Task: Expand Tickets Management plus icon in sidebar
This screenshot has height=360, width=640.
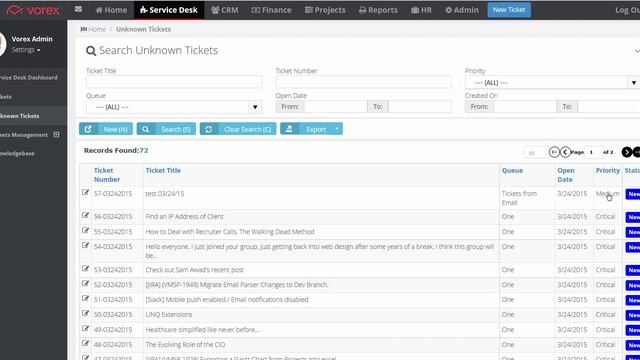Action: [56, 134]
